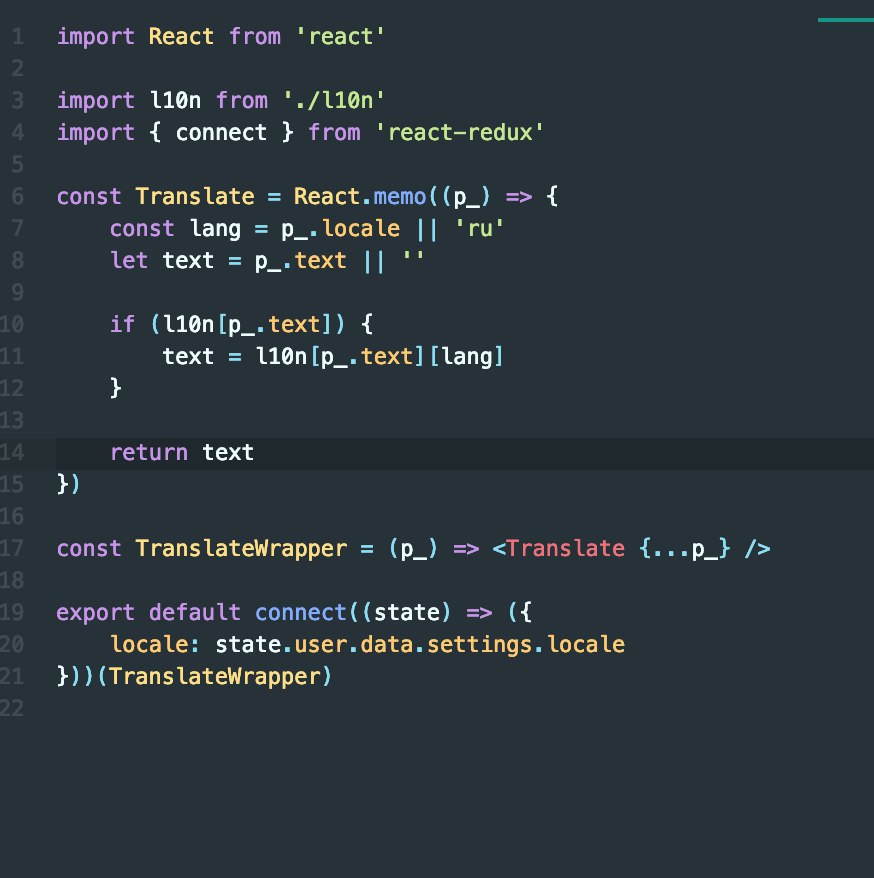Click [lang] index on line 11

click(466, 357)
